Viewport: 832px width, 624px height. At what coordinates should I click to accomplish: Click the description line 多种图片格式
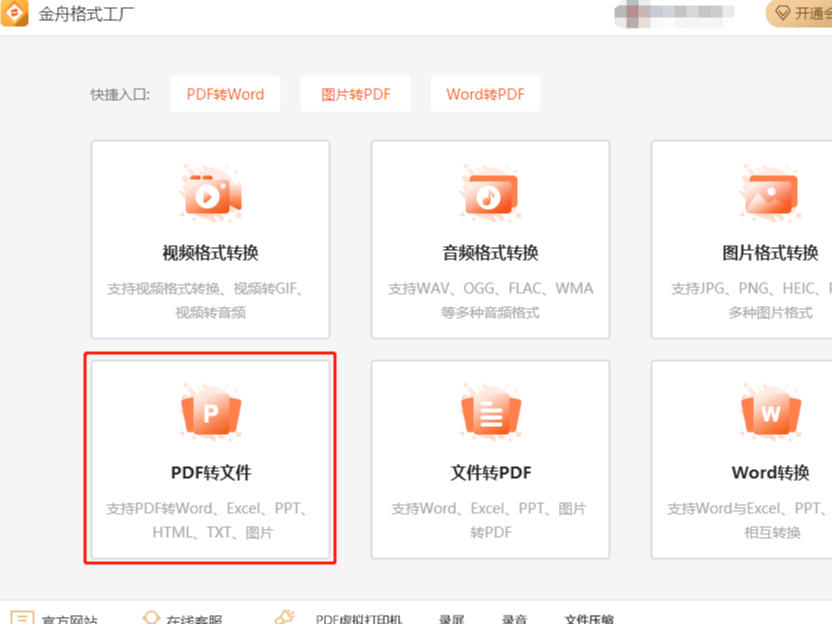tap(770, 313)
